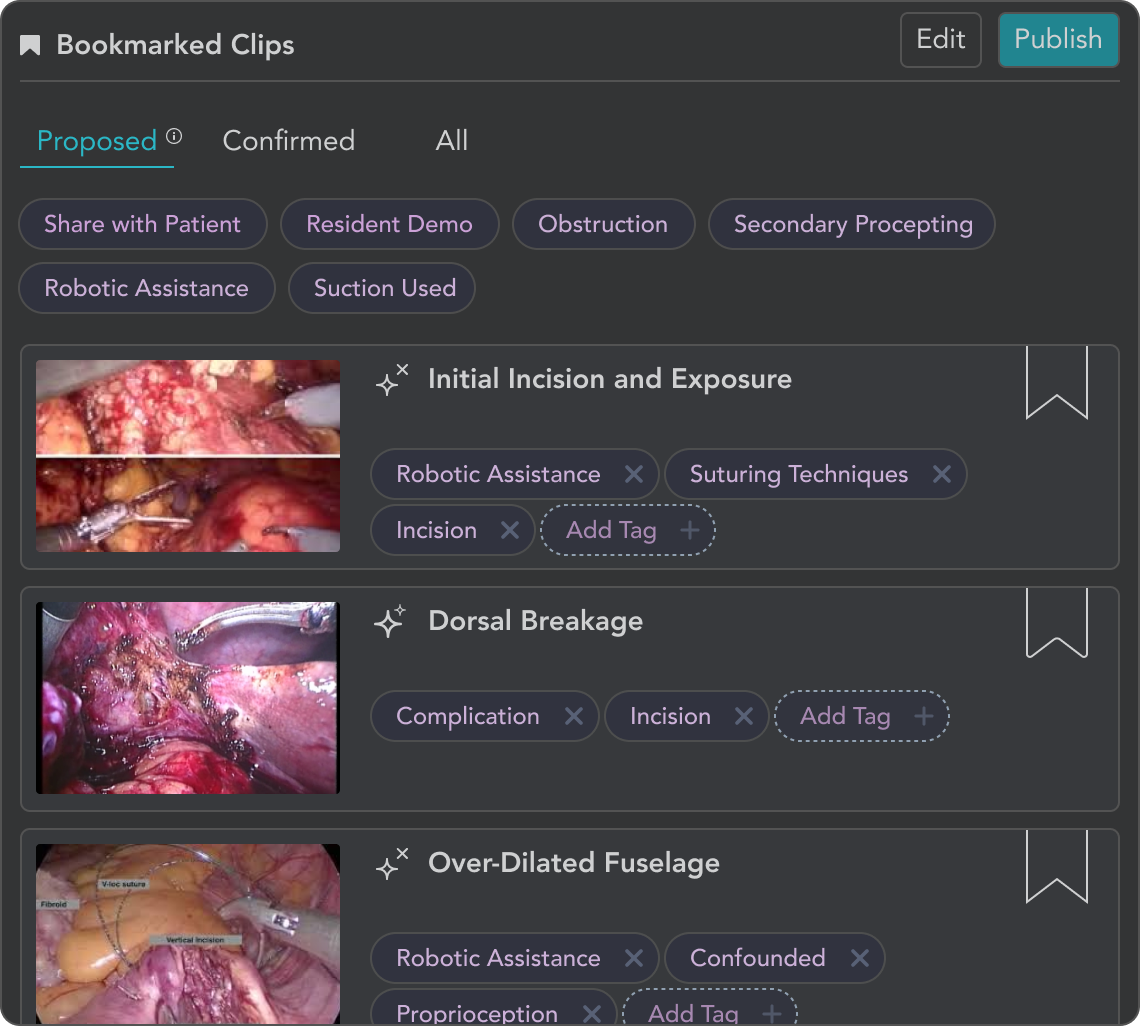Click the info icon next to Proposed

pos(174,136)
